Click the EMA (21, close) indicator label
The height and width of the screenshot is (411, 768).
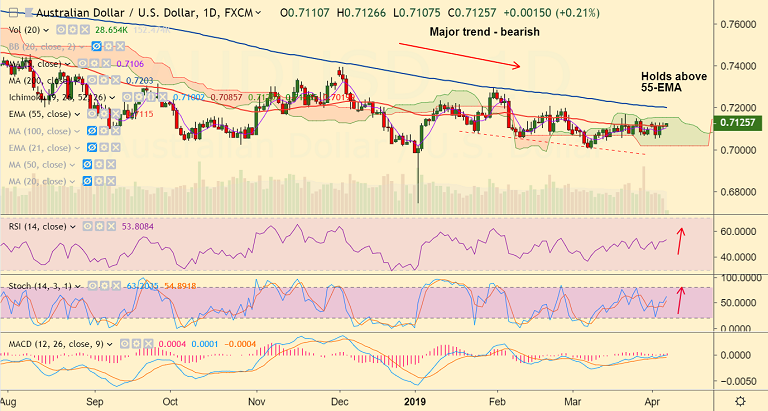[x=40, y=147]
